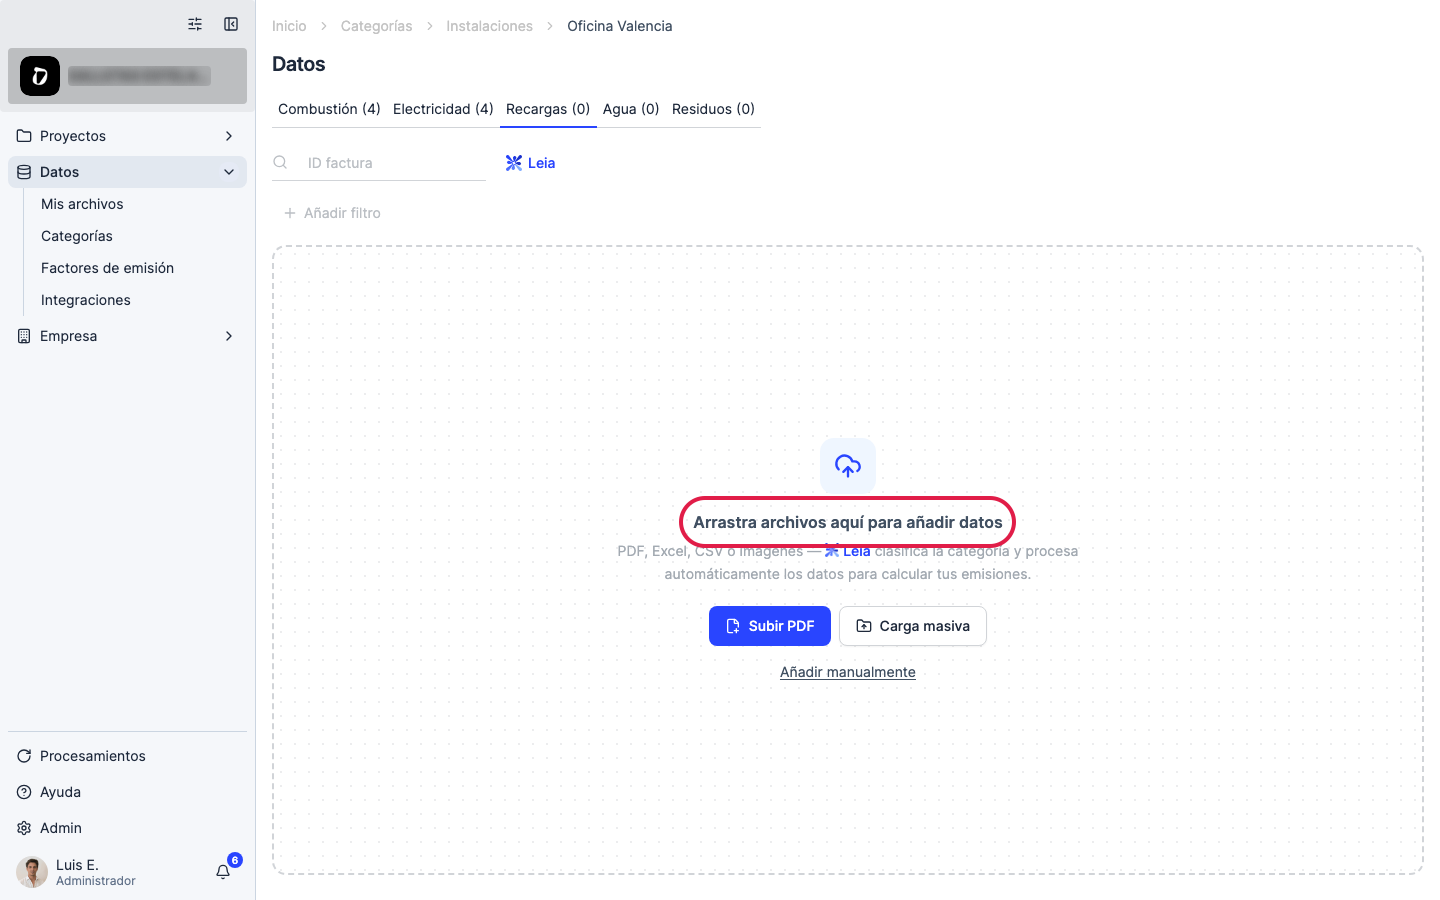Go to Categorías breadcrumb
This screenshot has width=1440, height=900.
click(376, 26)
